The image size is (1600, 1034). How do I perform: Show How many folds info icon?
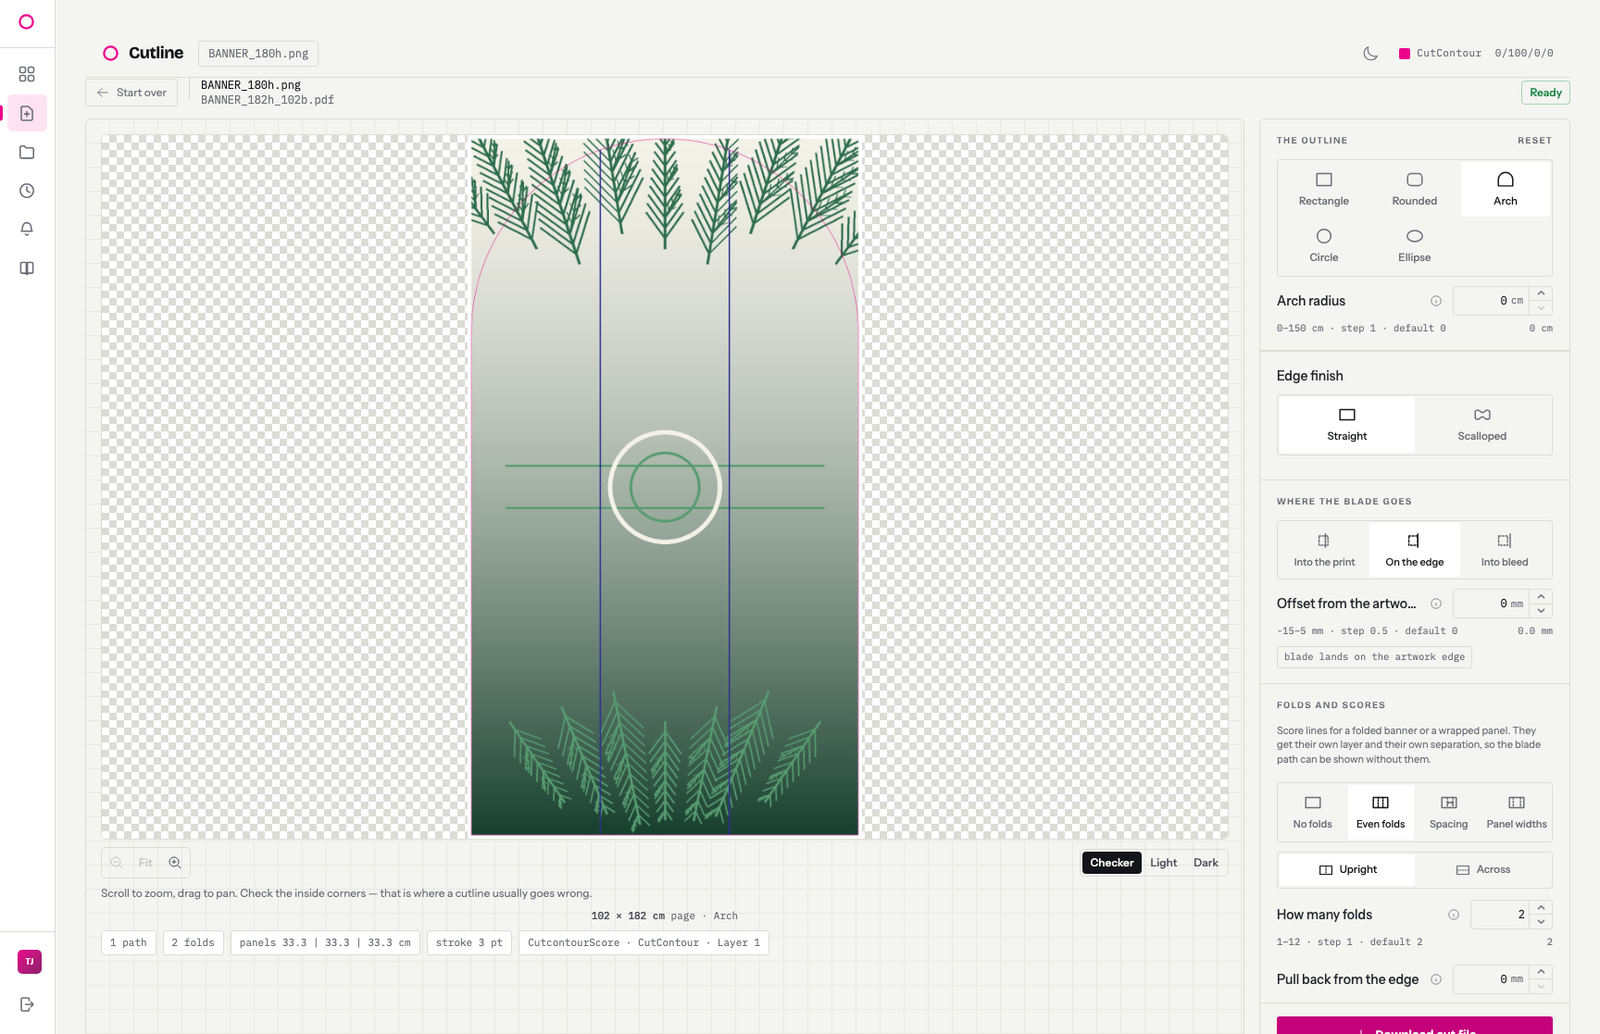coord(1454,915)
